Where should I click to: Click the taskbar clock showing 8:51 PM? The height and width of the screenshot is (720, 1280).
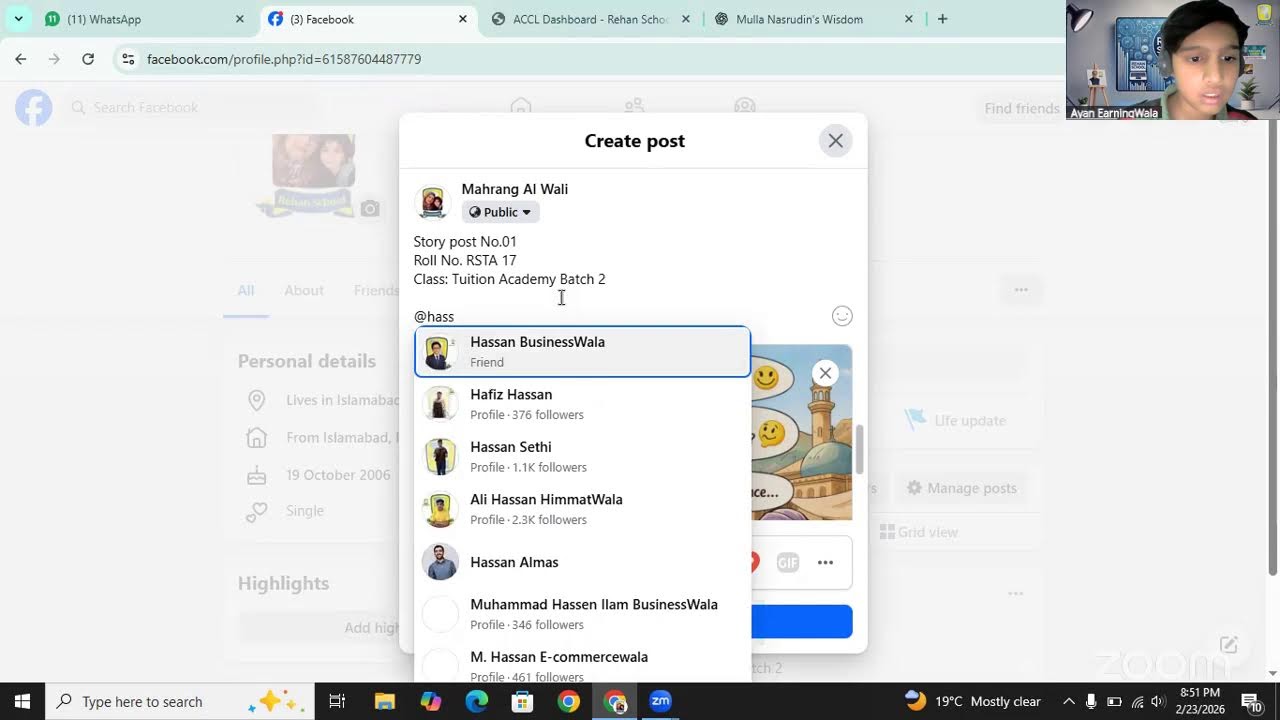click(1200, 701)
